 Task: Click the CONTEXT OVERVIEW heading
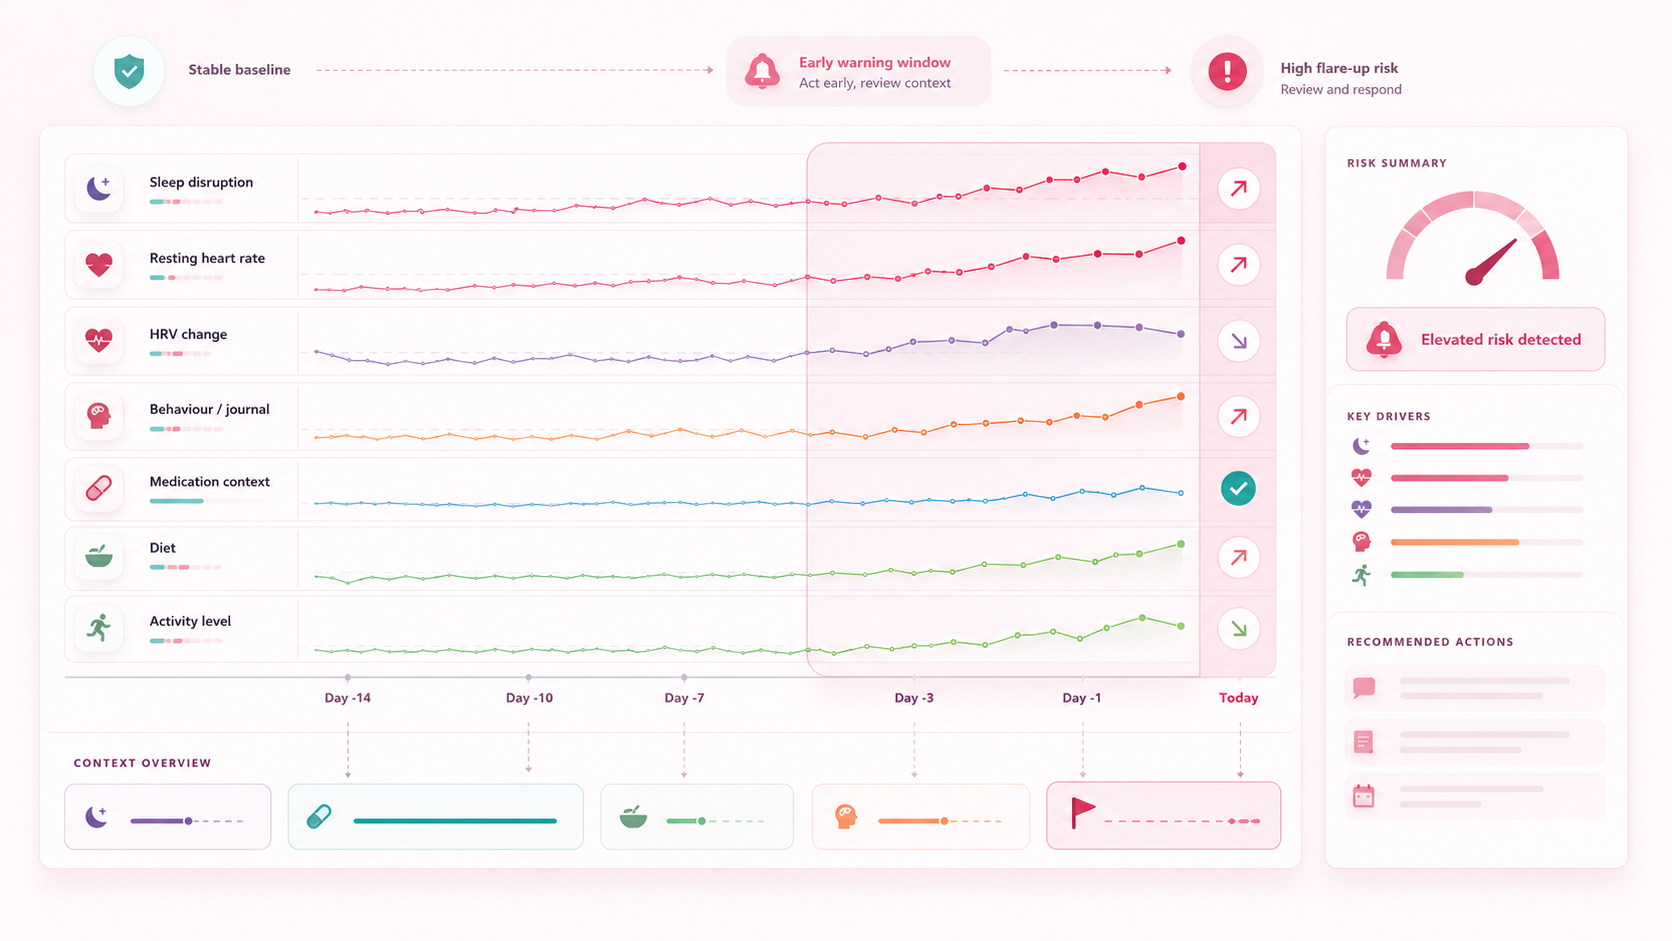pyautogui.click(x=142, y=763)
